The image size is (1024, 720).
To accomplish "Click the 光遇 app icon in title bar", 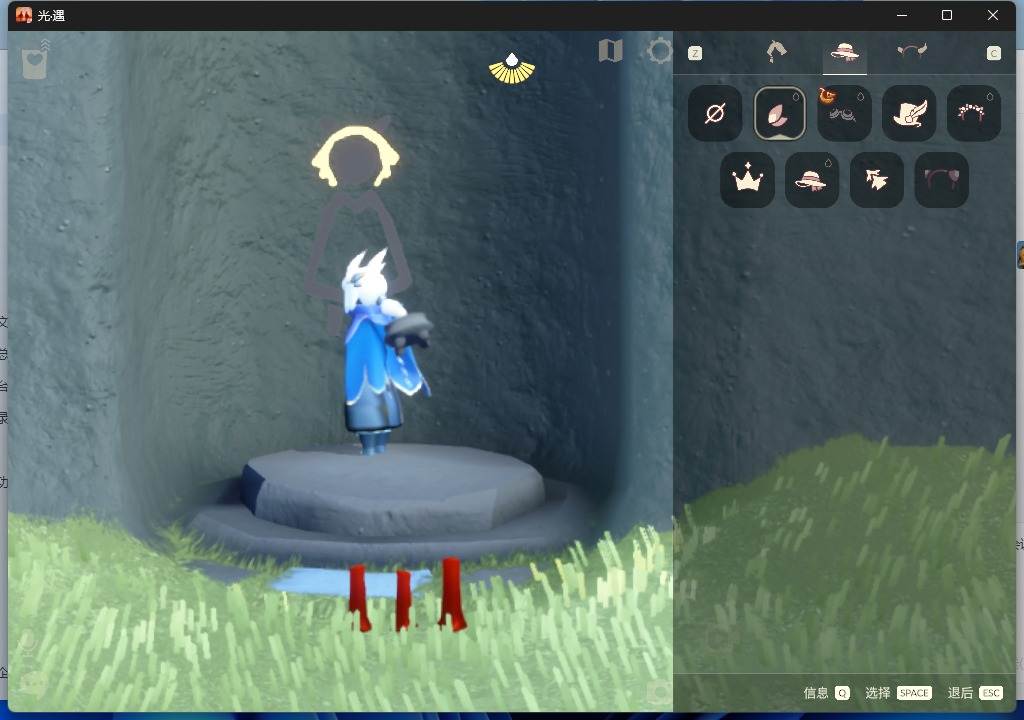I will click(x=24, y=15).
